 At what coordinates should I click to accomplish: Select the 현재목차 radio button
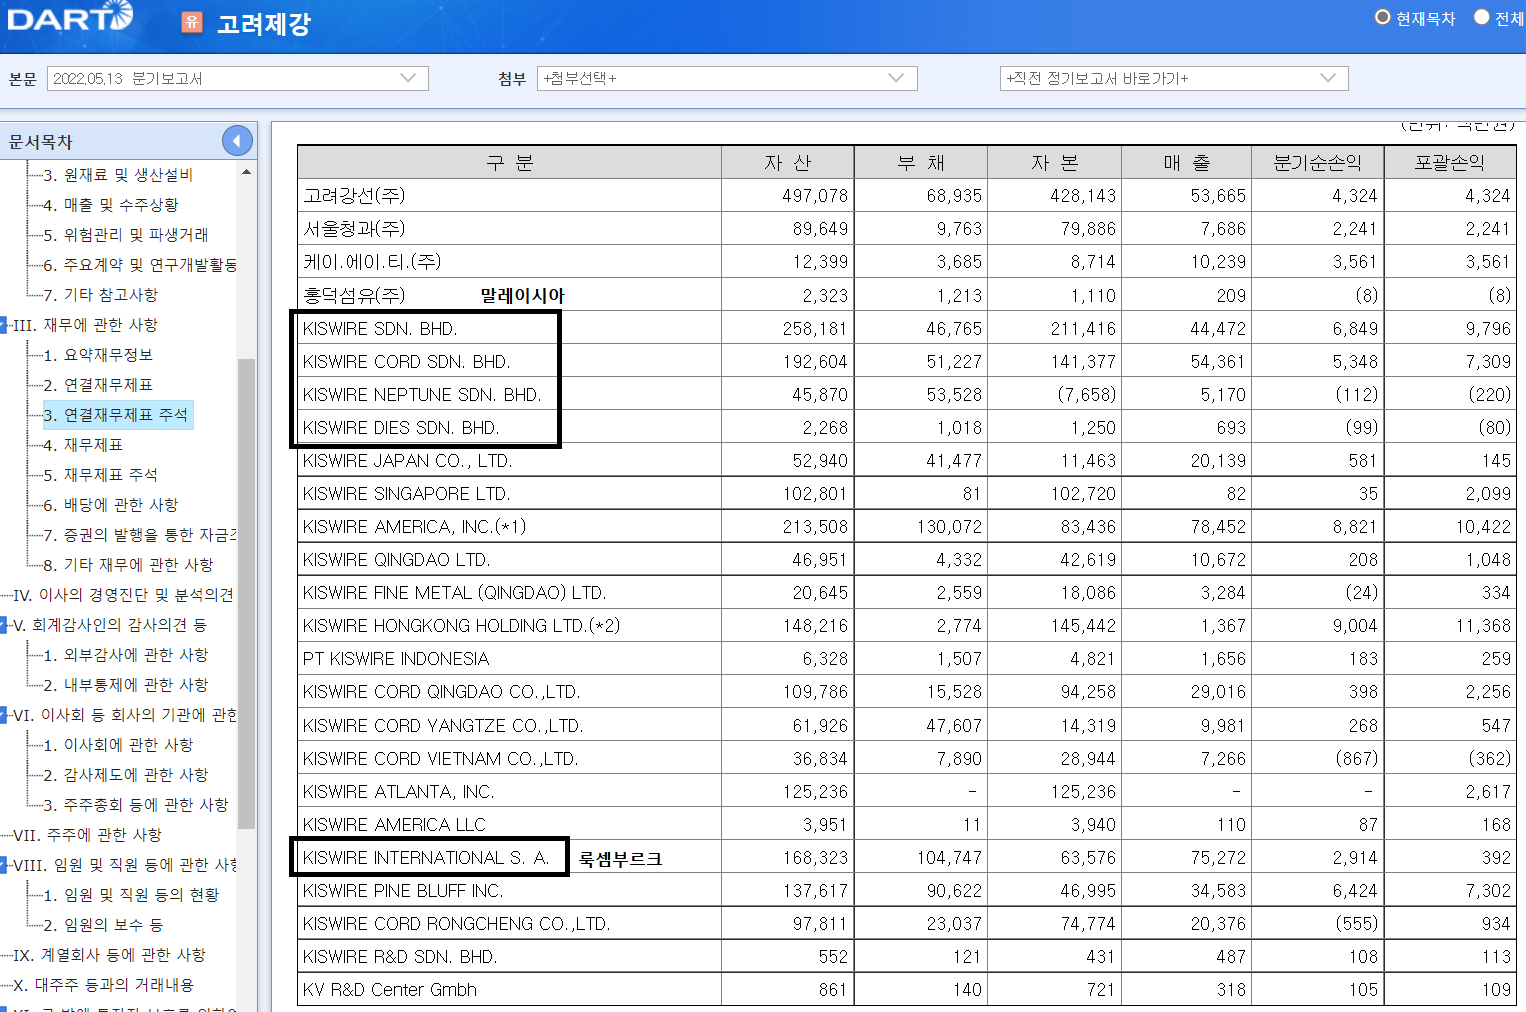click(1383, 17)
